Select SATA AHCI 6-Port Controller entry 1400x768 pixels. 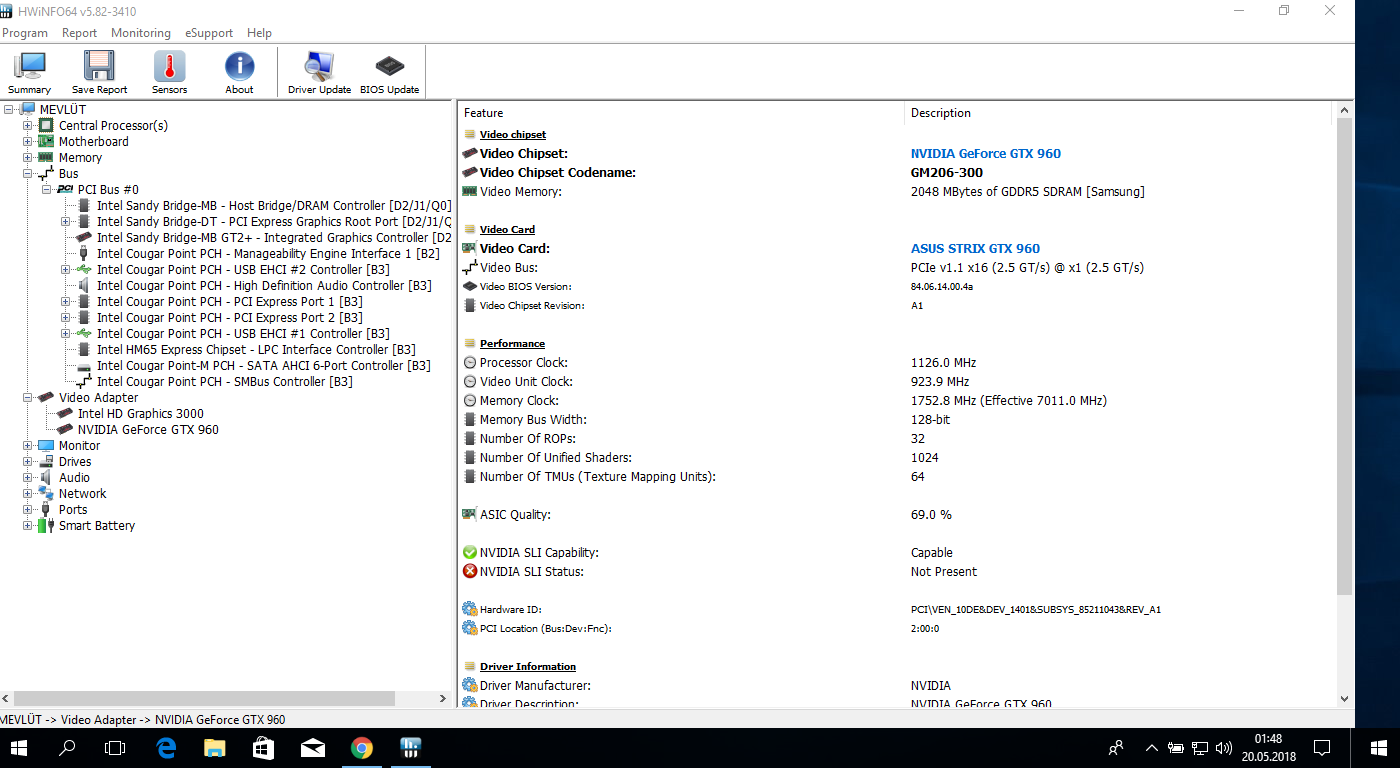click(x=263, y=365)
